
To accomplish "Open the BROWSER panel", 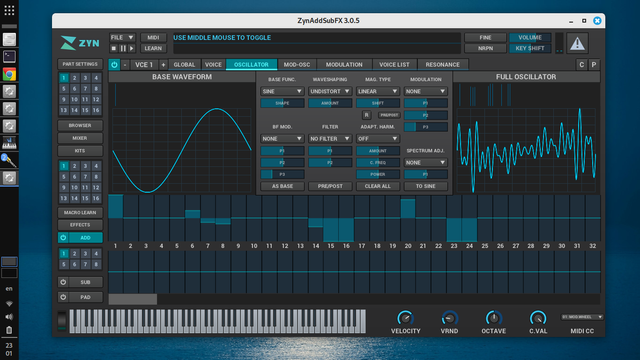I will (x=80, y=126).
